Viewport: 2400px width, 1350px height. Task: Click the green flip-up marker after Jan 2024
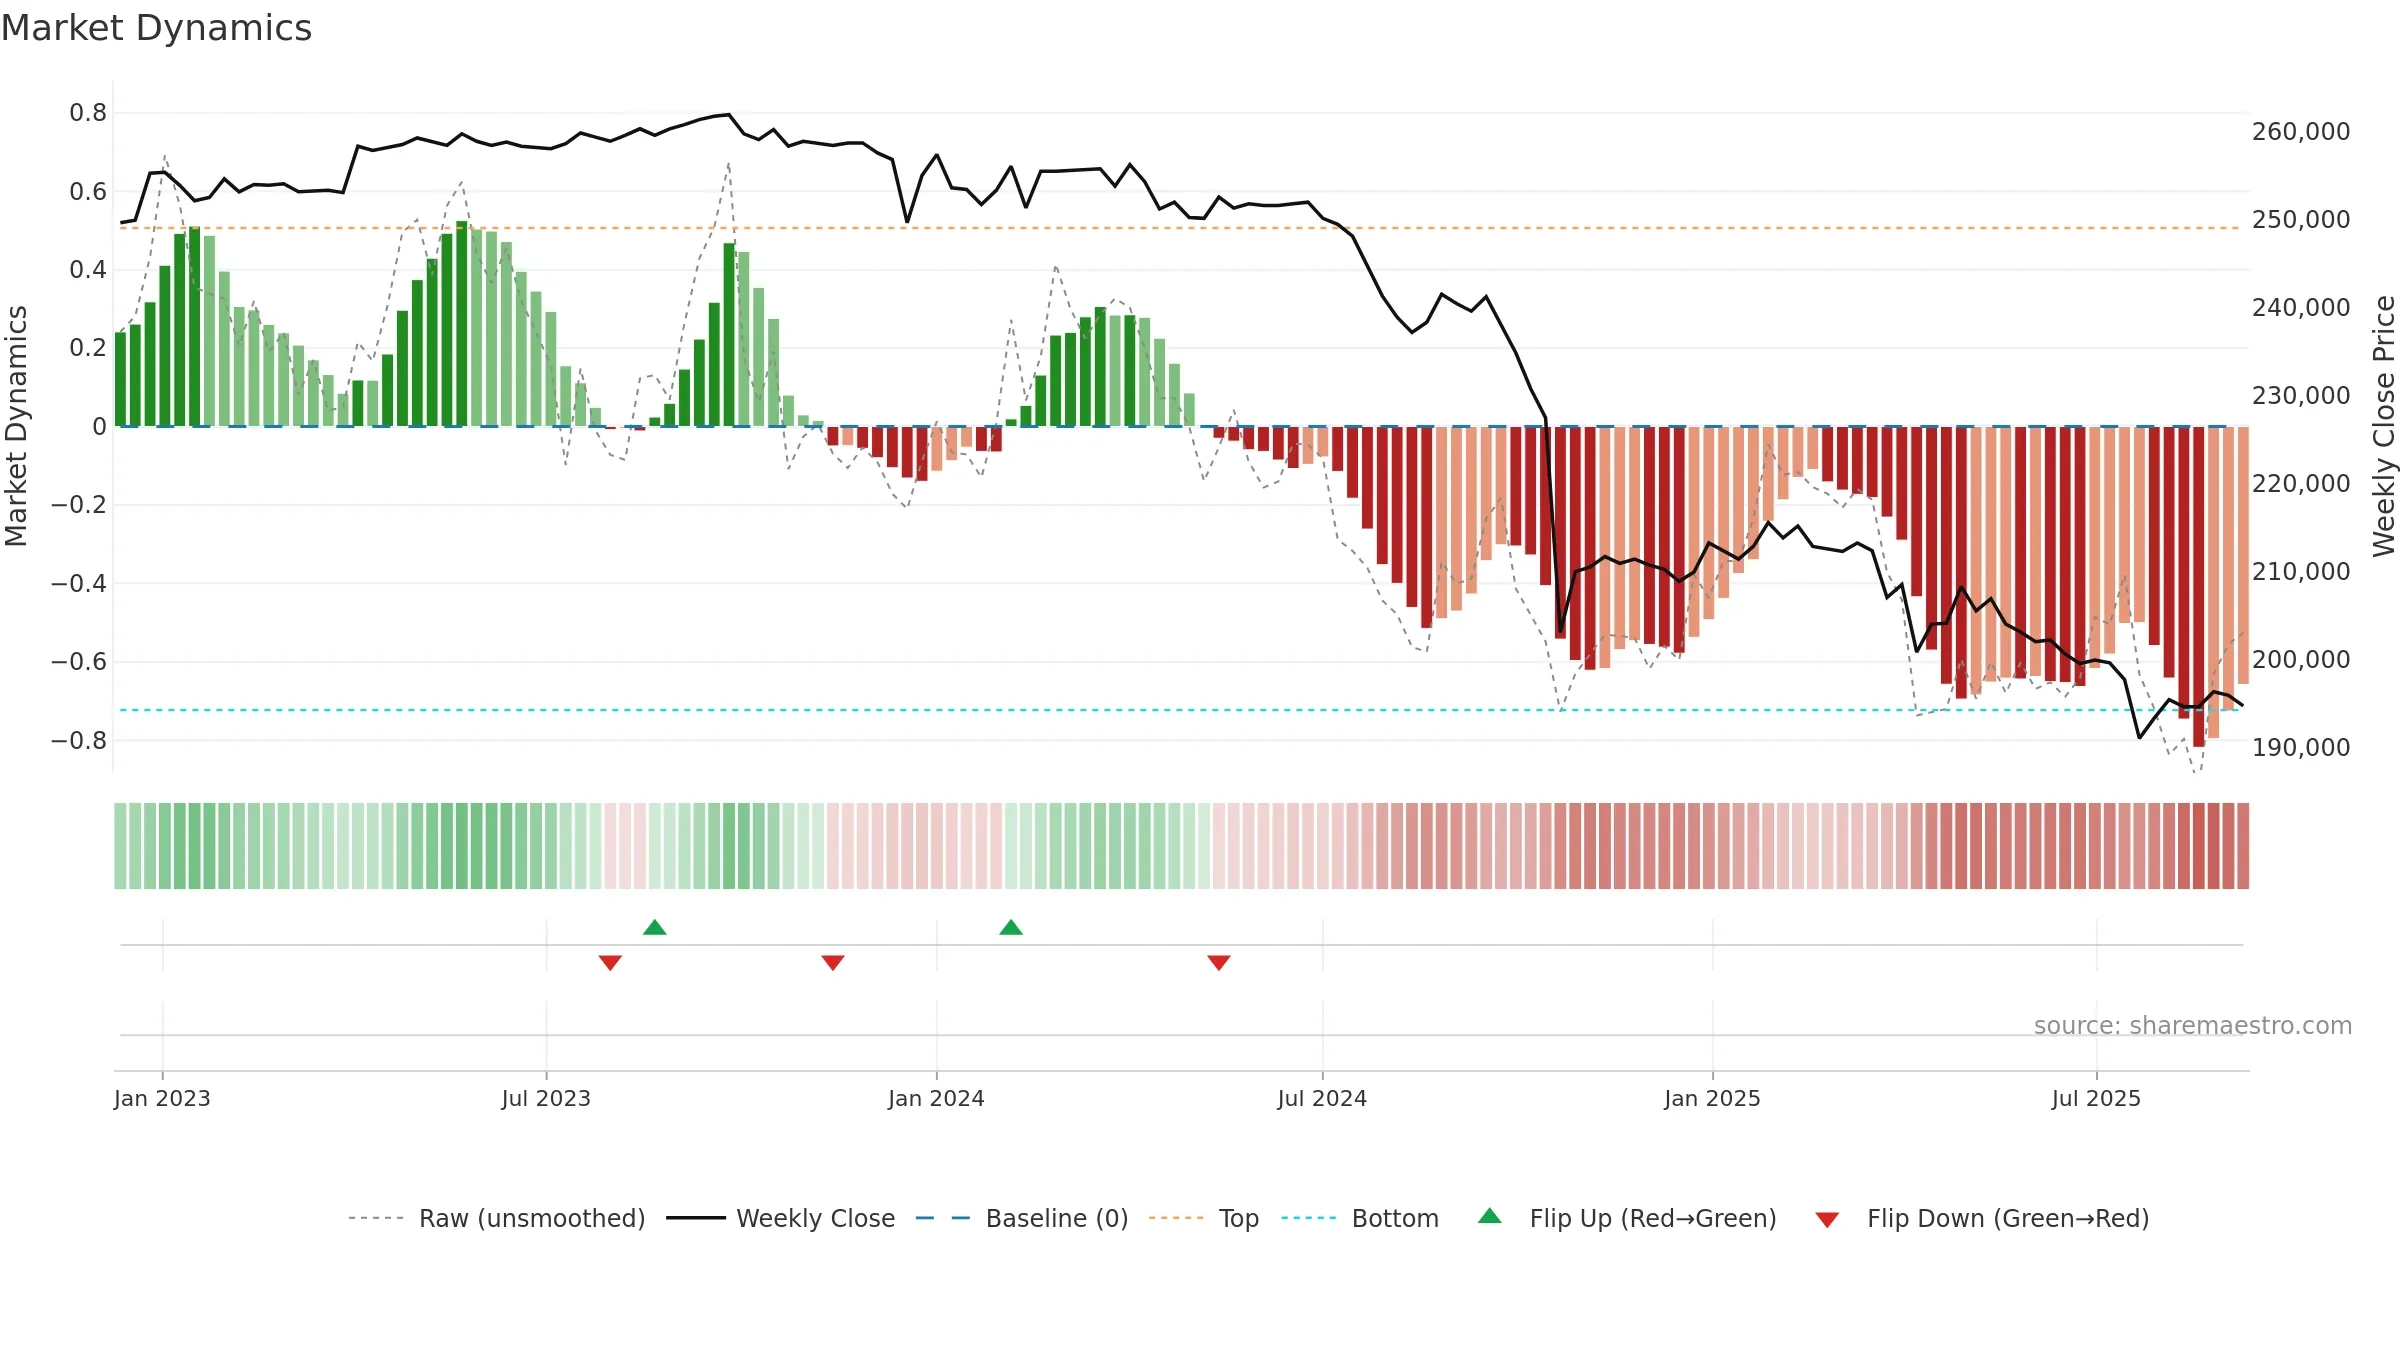(1011, 927)
